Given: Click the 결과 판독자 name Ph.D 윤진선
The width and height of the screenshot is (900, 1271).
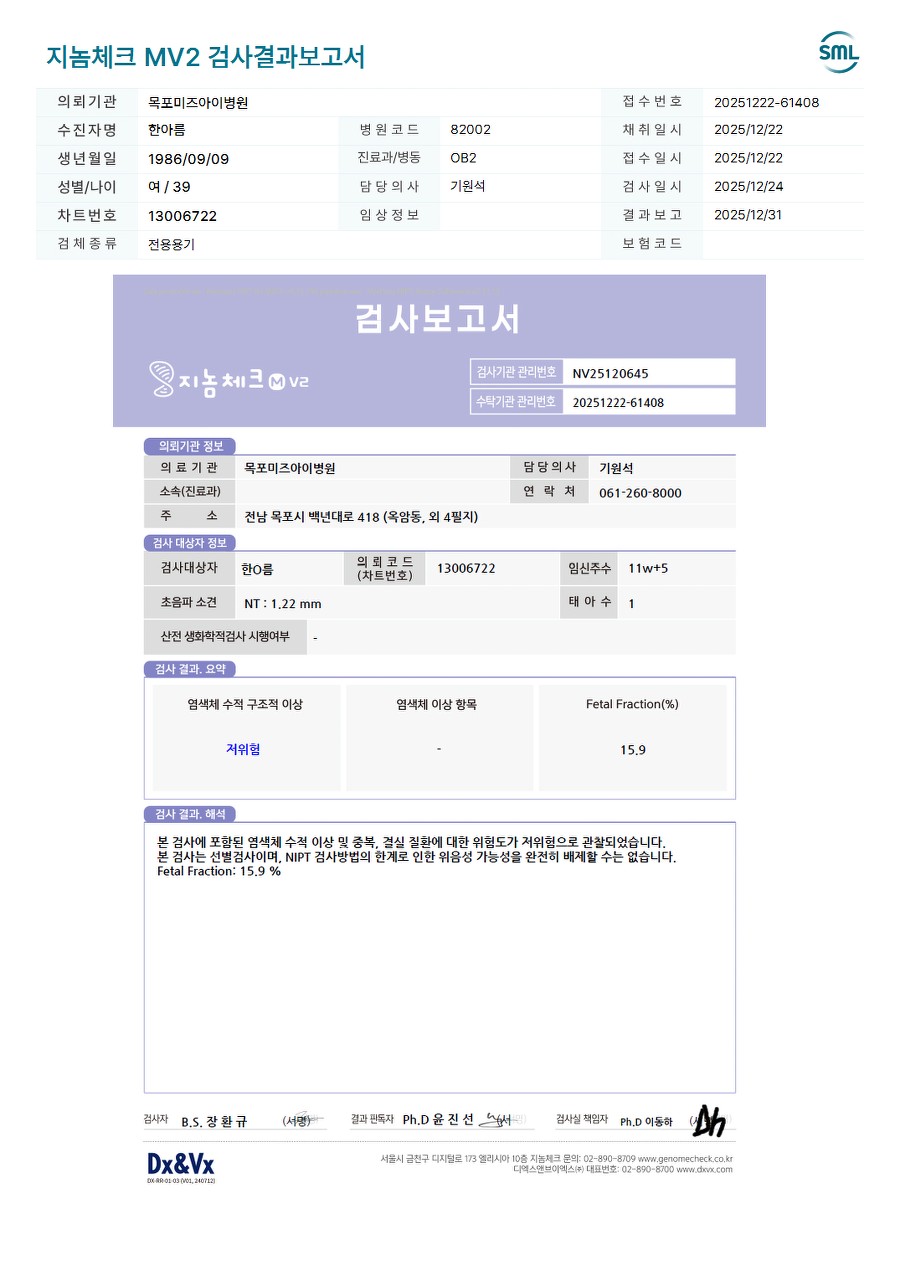Looking at the screenshot, I should 438,1120.
